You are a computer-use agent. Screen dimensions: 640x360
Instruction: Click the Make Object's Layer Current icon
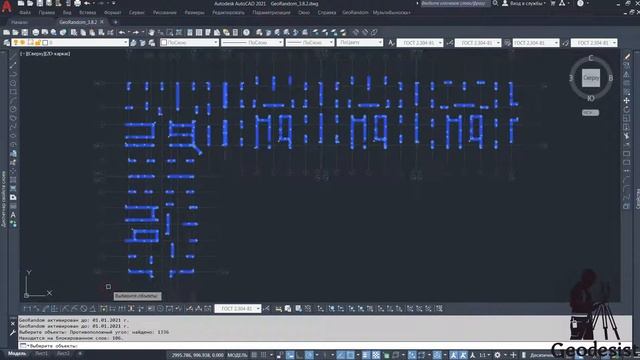133,42
